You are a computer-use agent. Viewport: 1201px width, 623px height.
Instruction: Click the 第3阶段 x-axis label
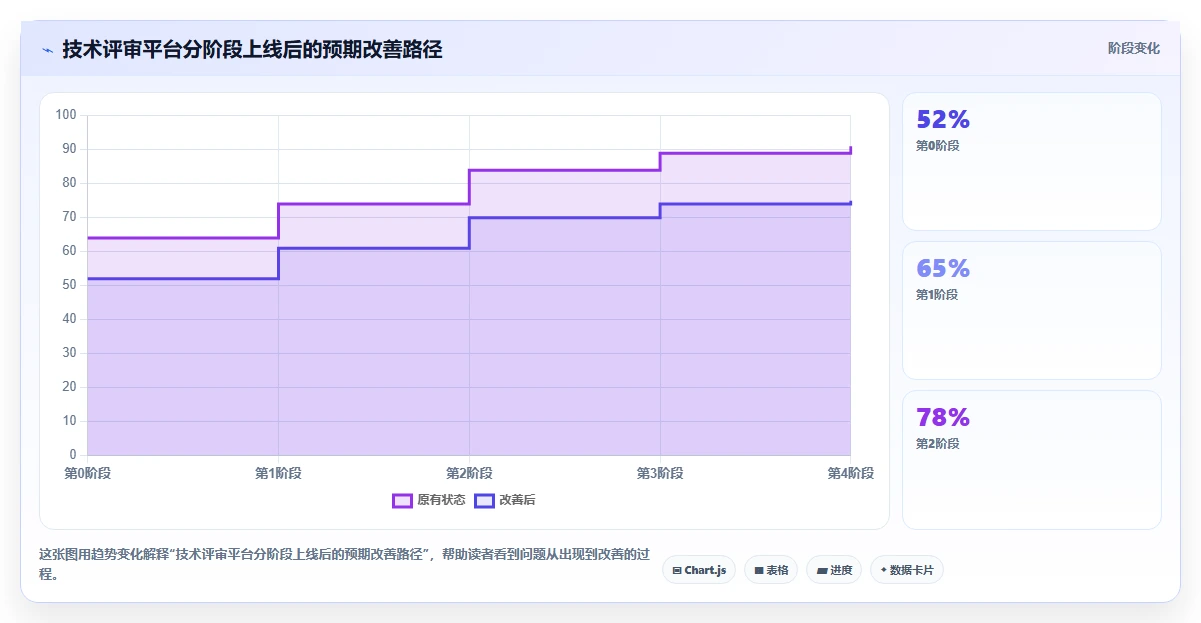(x=660, y=473)
